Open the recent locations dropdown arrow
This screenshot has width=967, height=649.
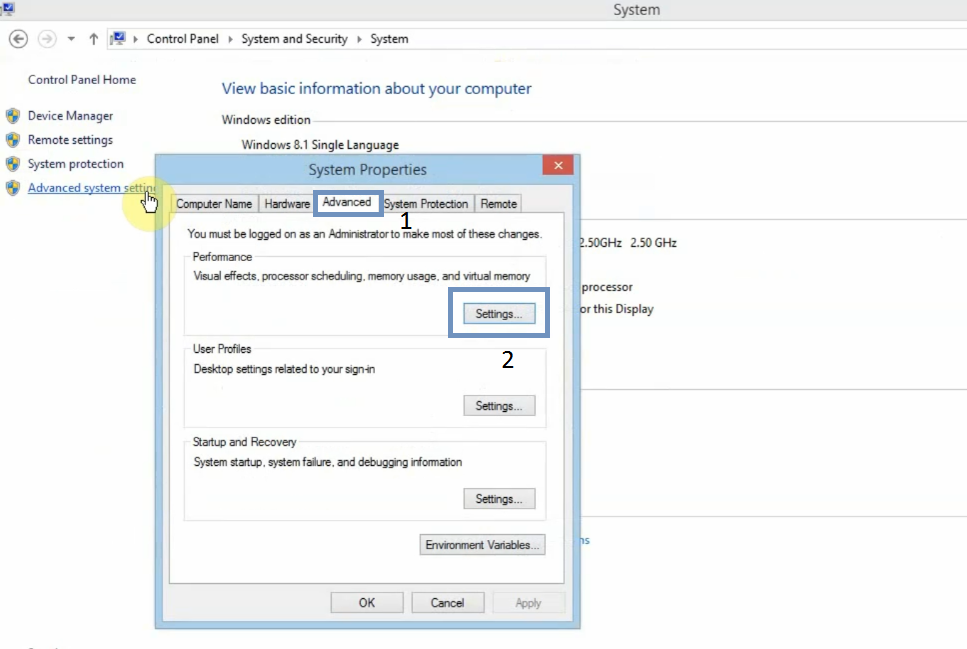coord(72,39)
